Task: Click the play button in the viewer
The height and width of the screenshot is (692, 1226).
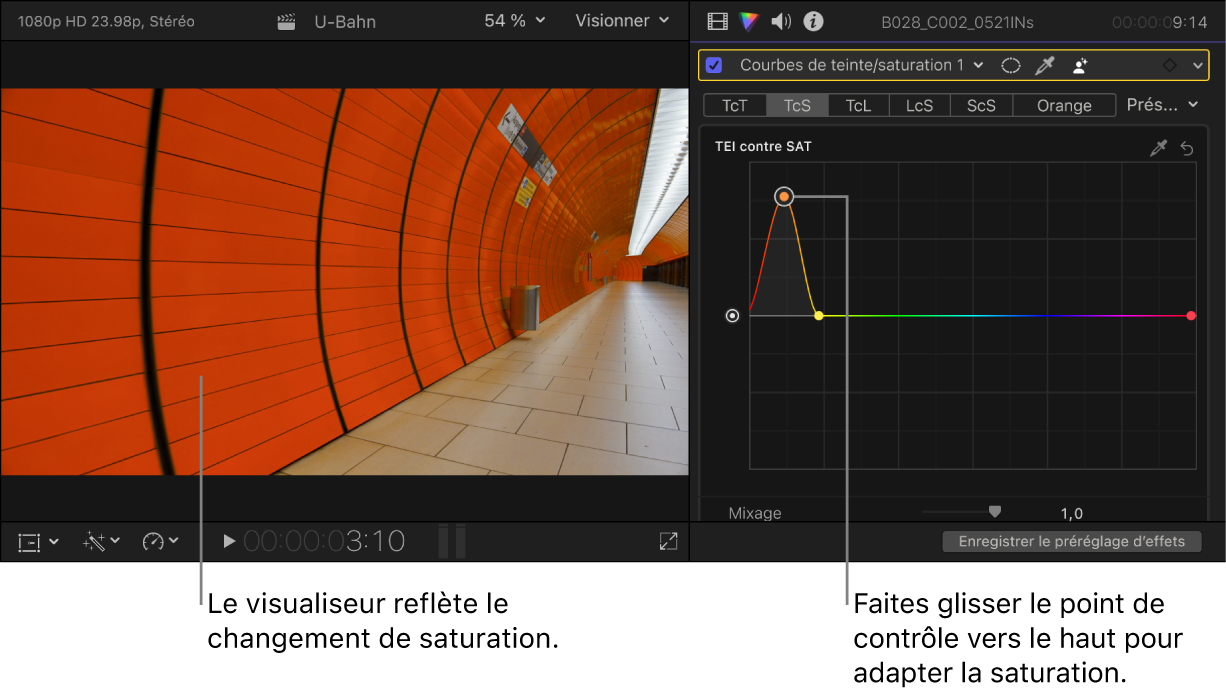Action: tap(229, 541)
